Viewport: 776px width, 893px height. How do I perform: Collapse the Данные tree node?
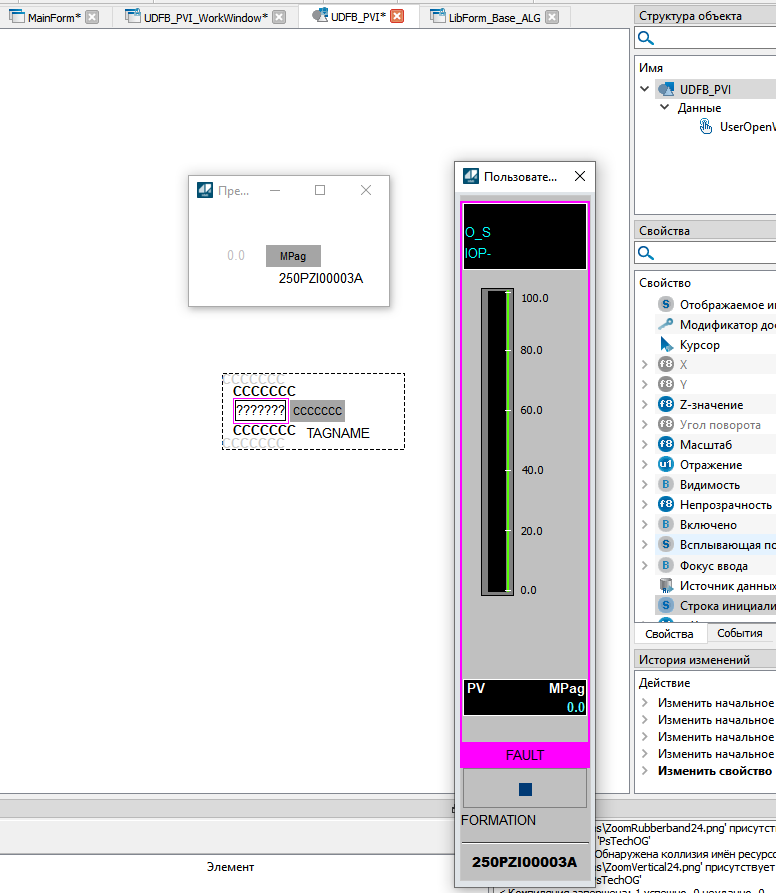point(664,108)
